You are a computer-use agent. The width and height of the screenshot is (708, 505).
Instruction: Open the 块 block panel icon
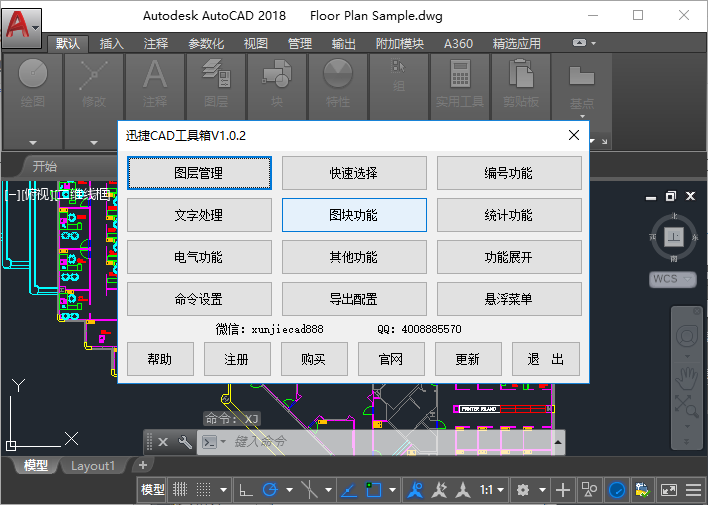pyautogui.click(x=277, y=73)
